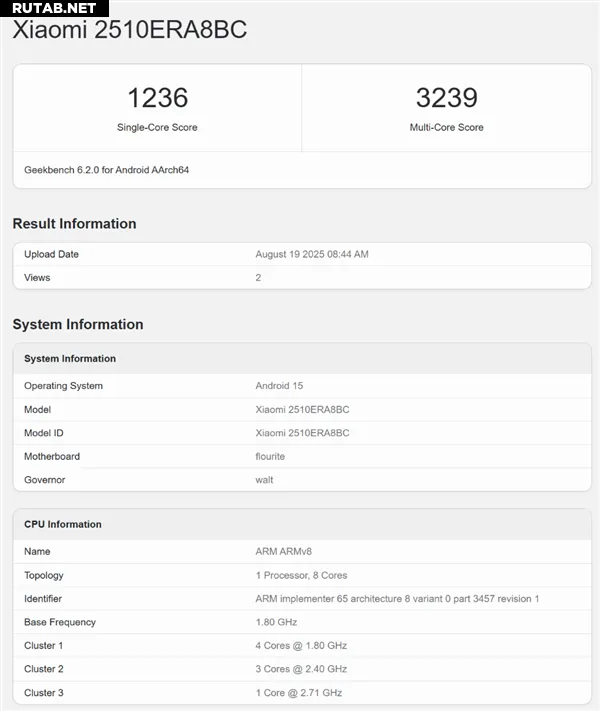Select the Android 15 value
Viewport: 600px width, 711px height.
[279, 386]
